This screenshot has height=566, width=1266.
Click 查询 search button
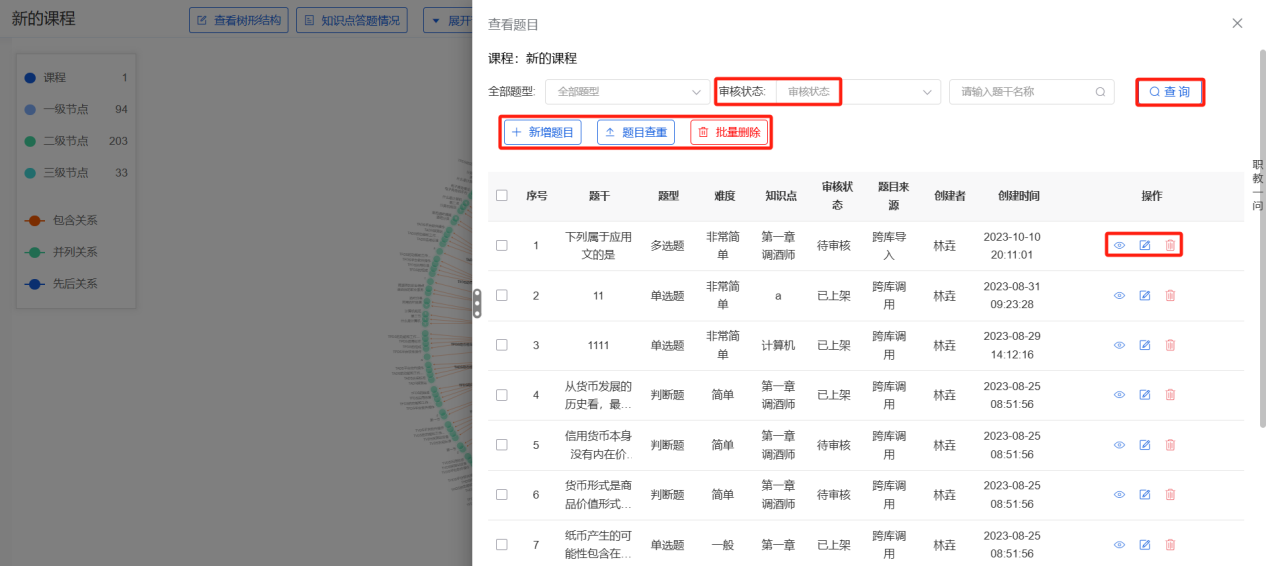coord(1169,92)
